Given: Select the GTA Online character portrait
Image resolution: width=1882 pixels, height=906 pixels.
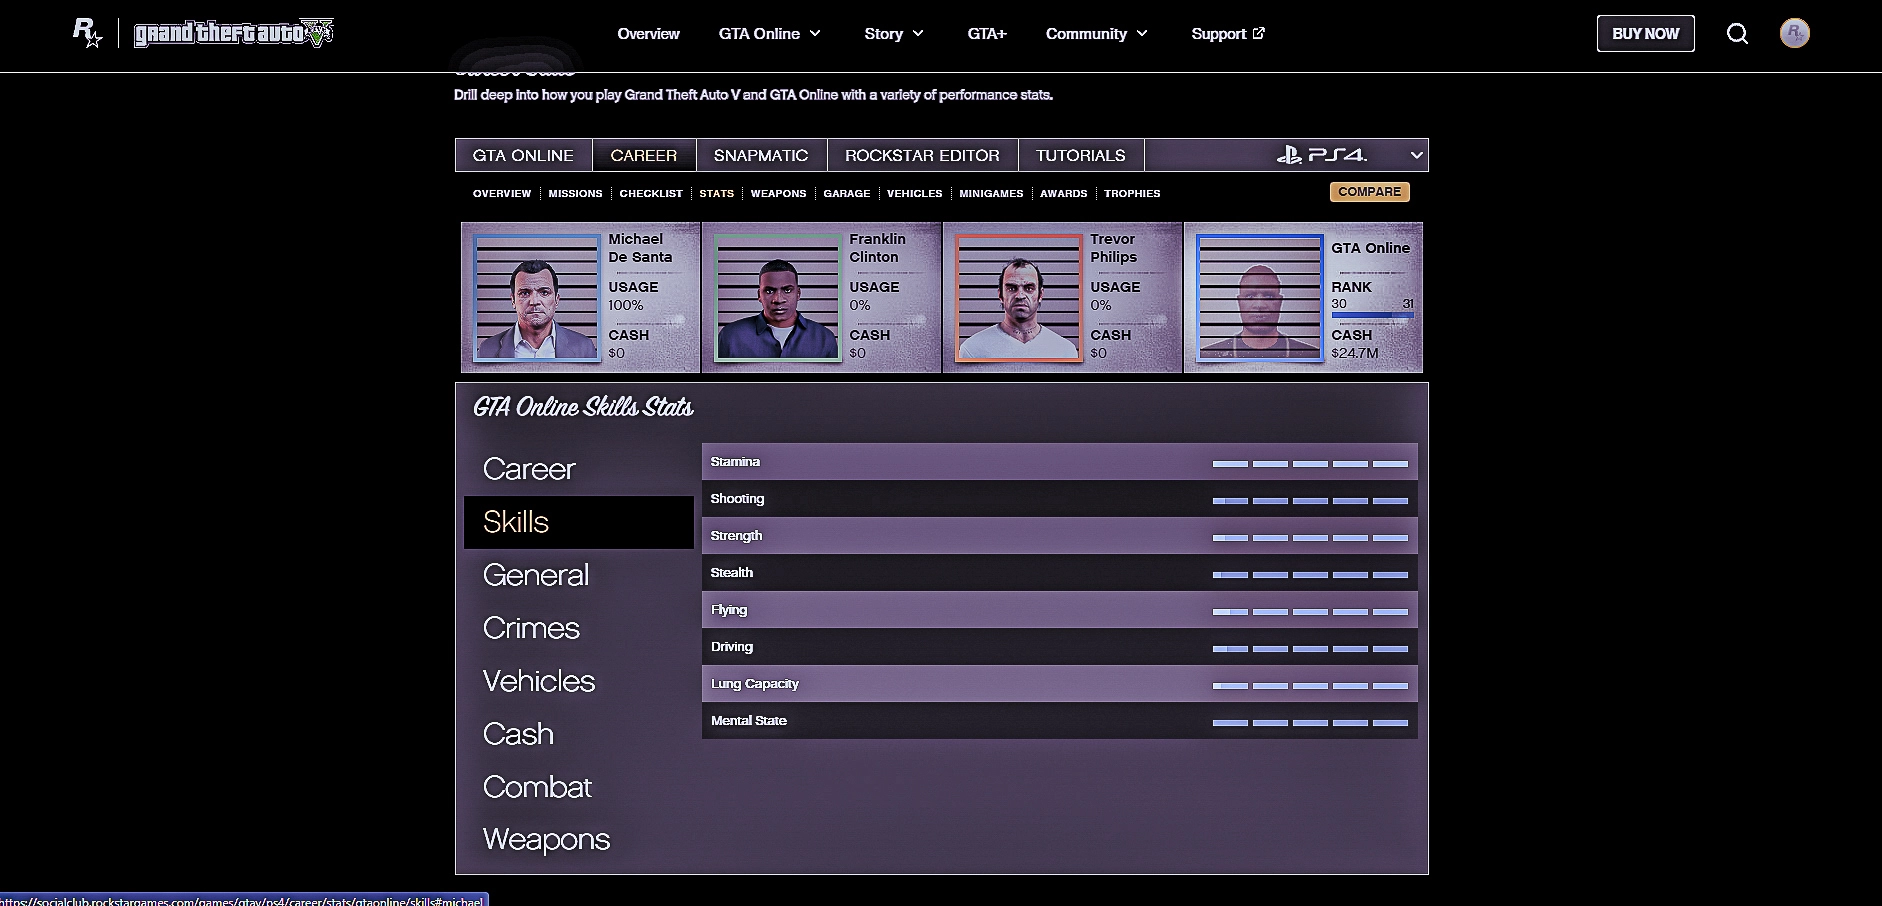Looking at the screenshot, I should click(1259, 298).
